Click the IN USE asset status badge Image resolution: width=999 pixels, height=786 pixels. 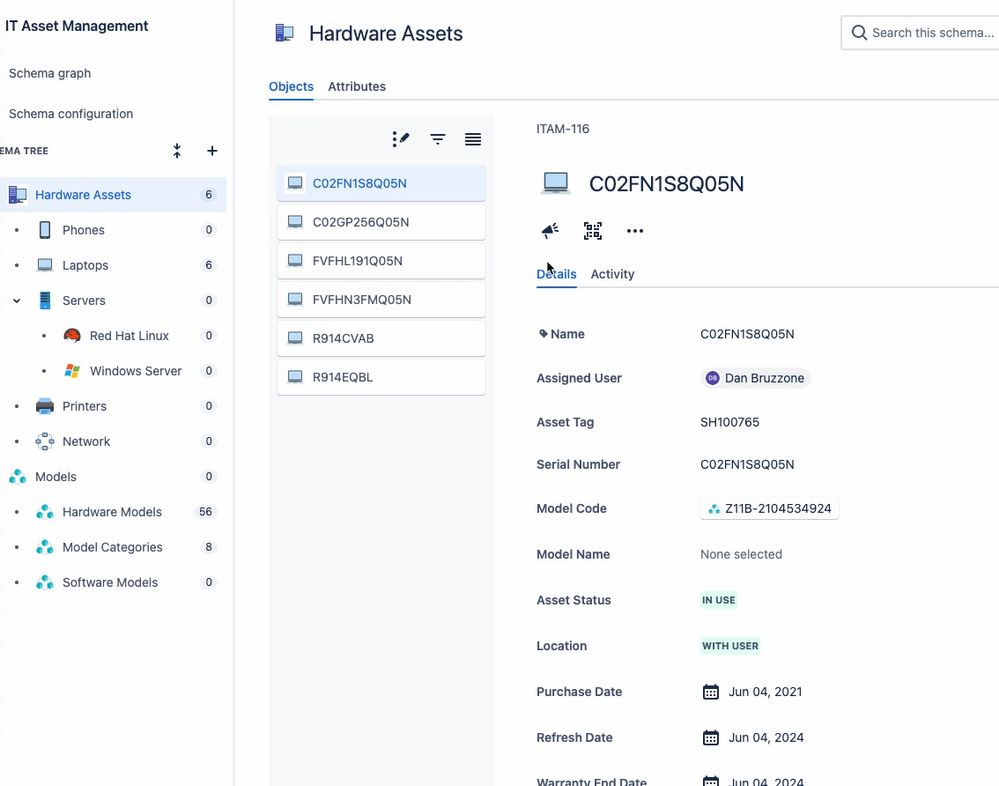pos(718,600)
